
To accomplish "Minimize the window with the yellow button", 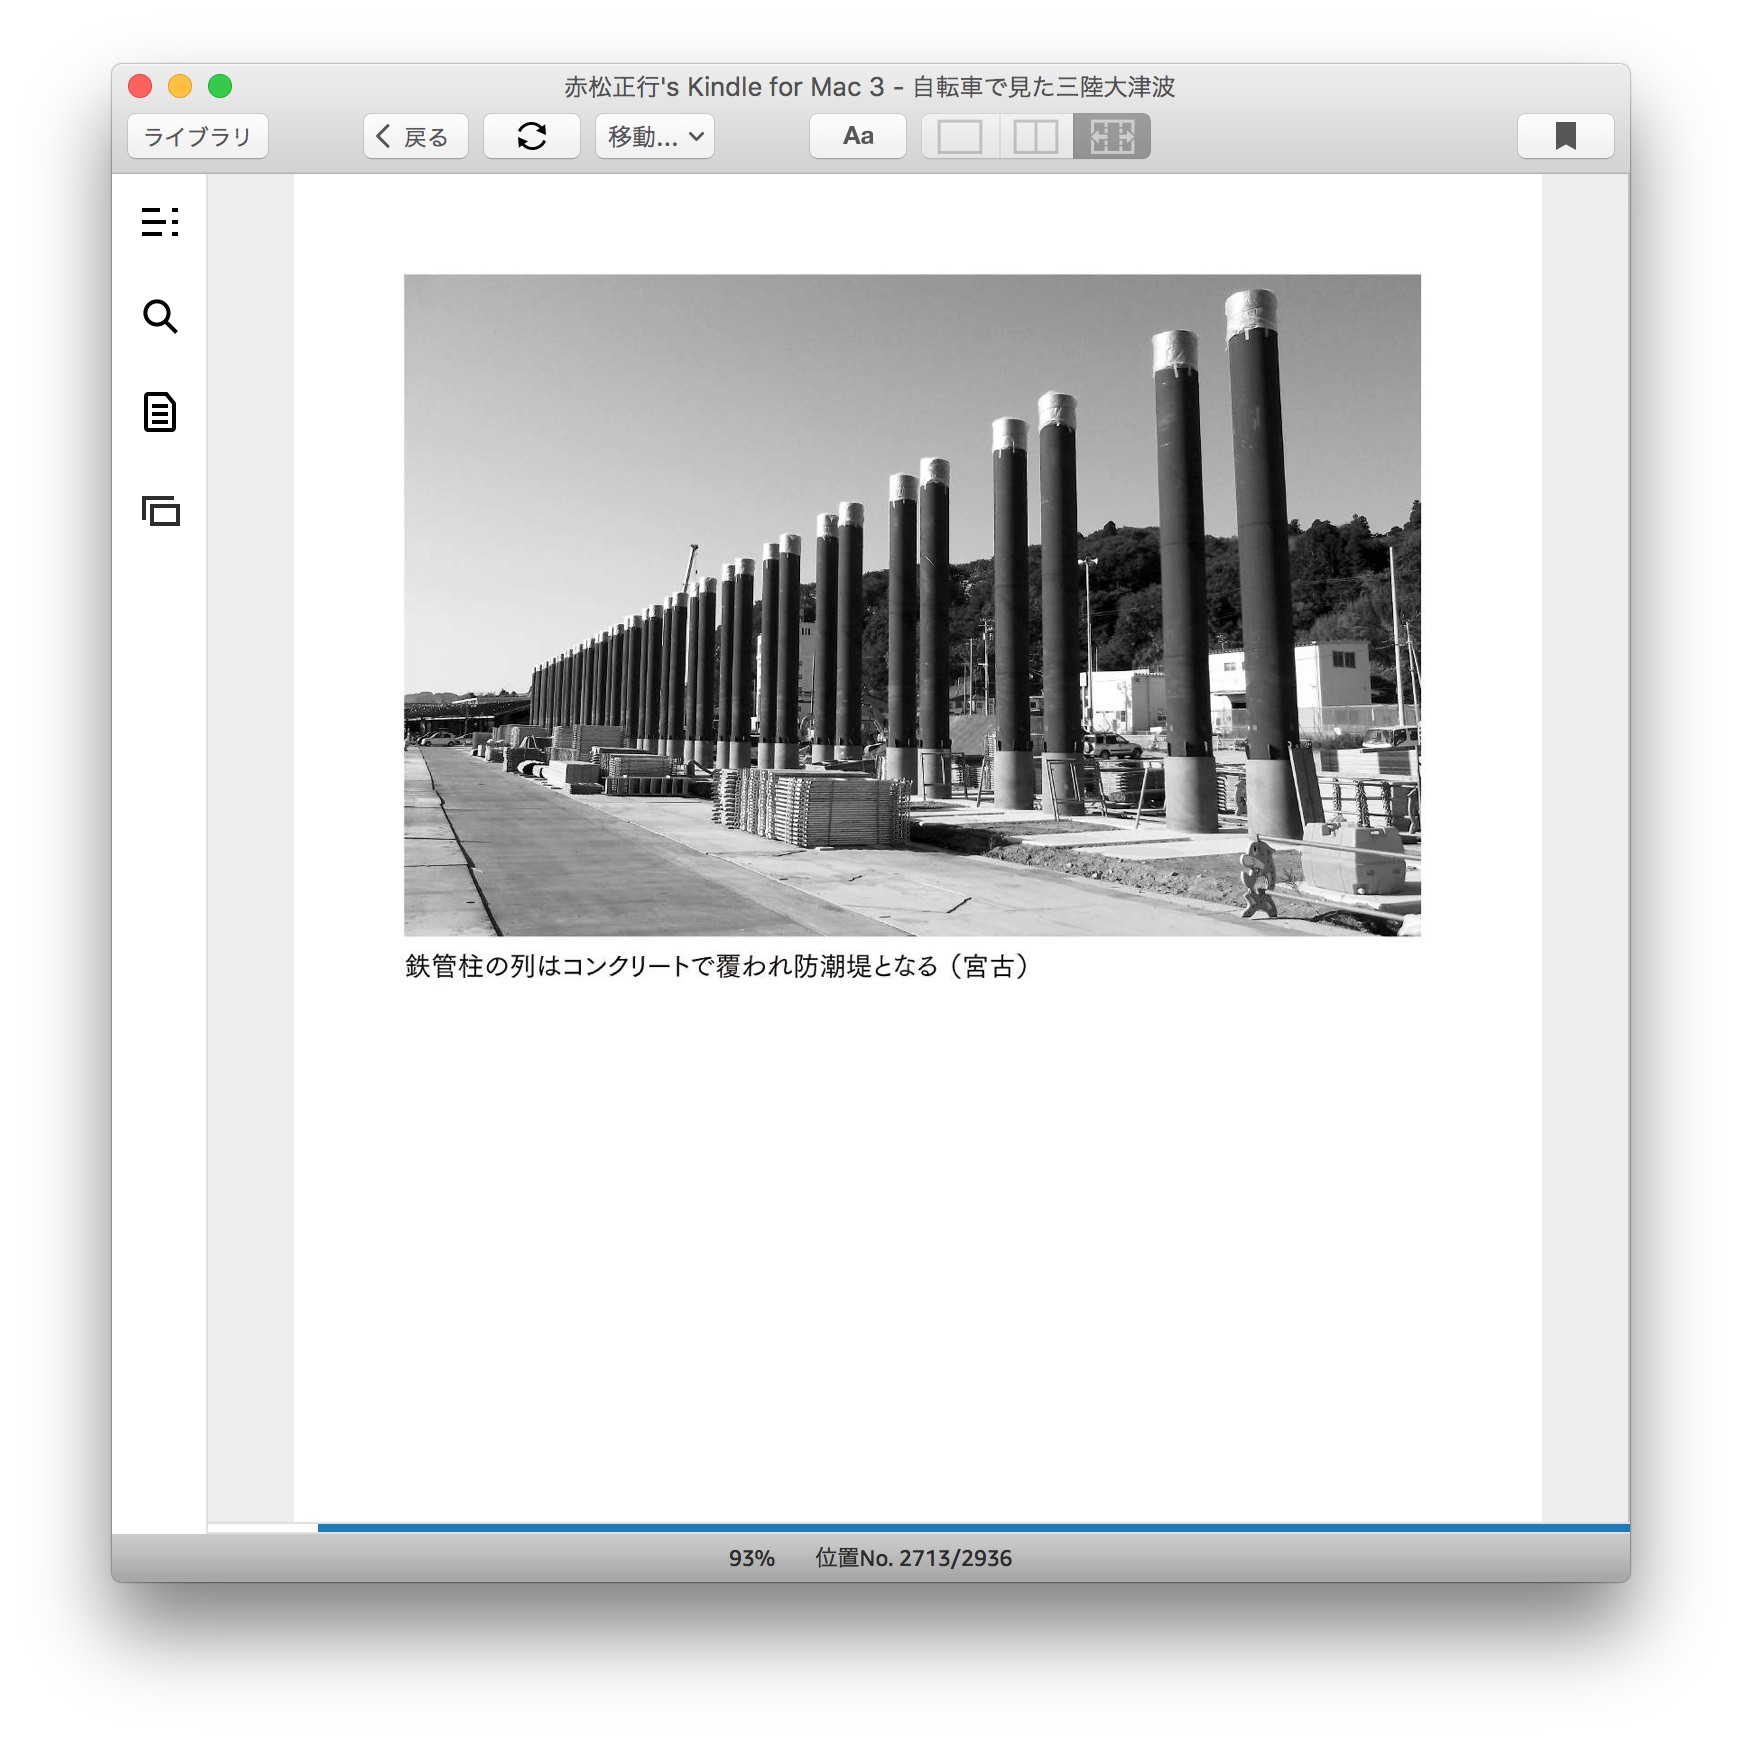I will (180, 86).
